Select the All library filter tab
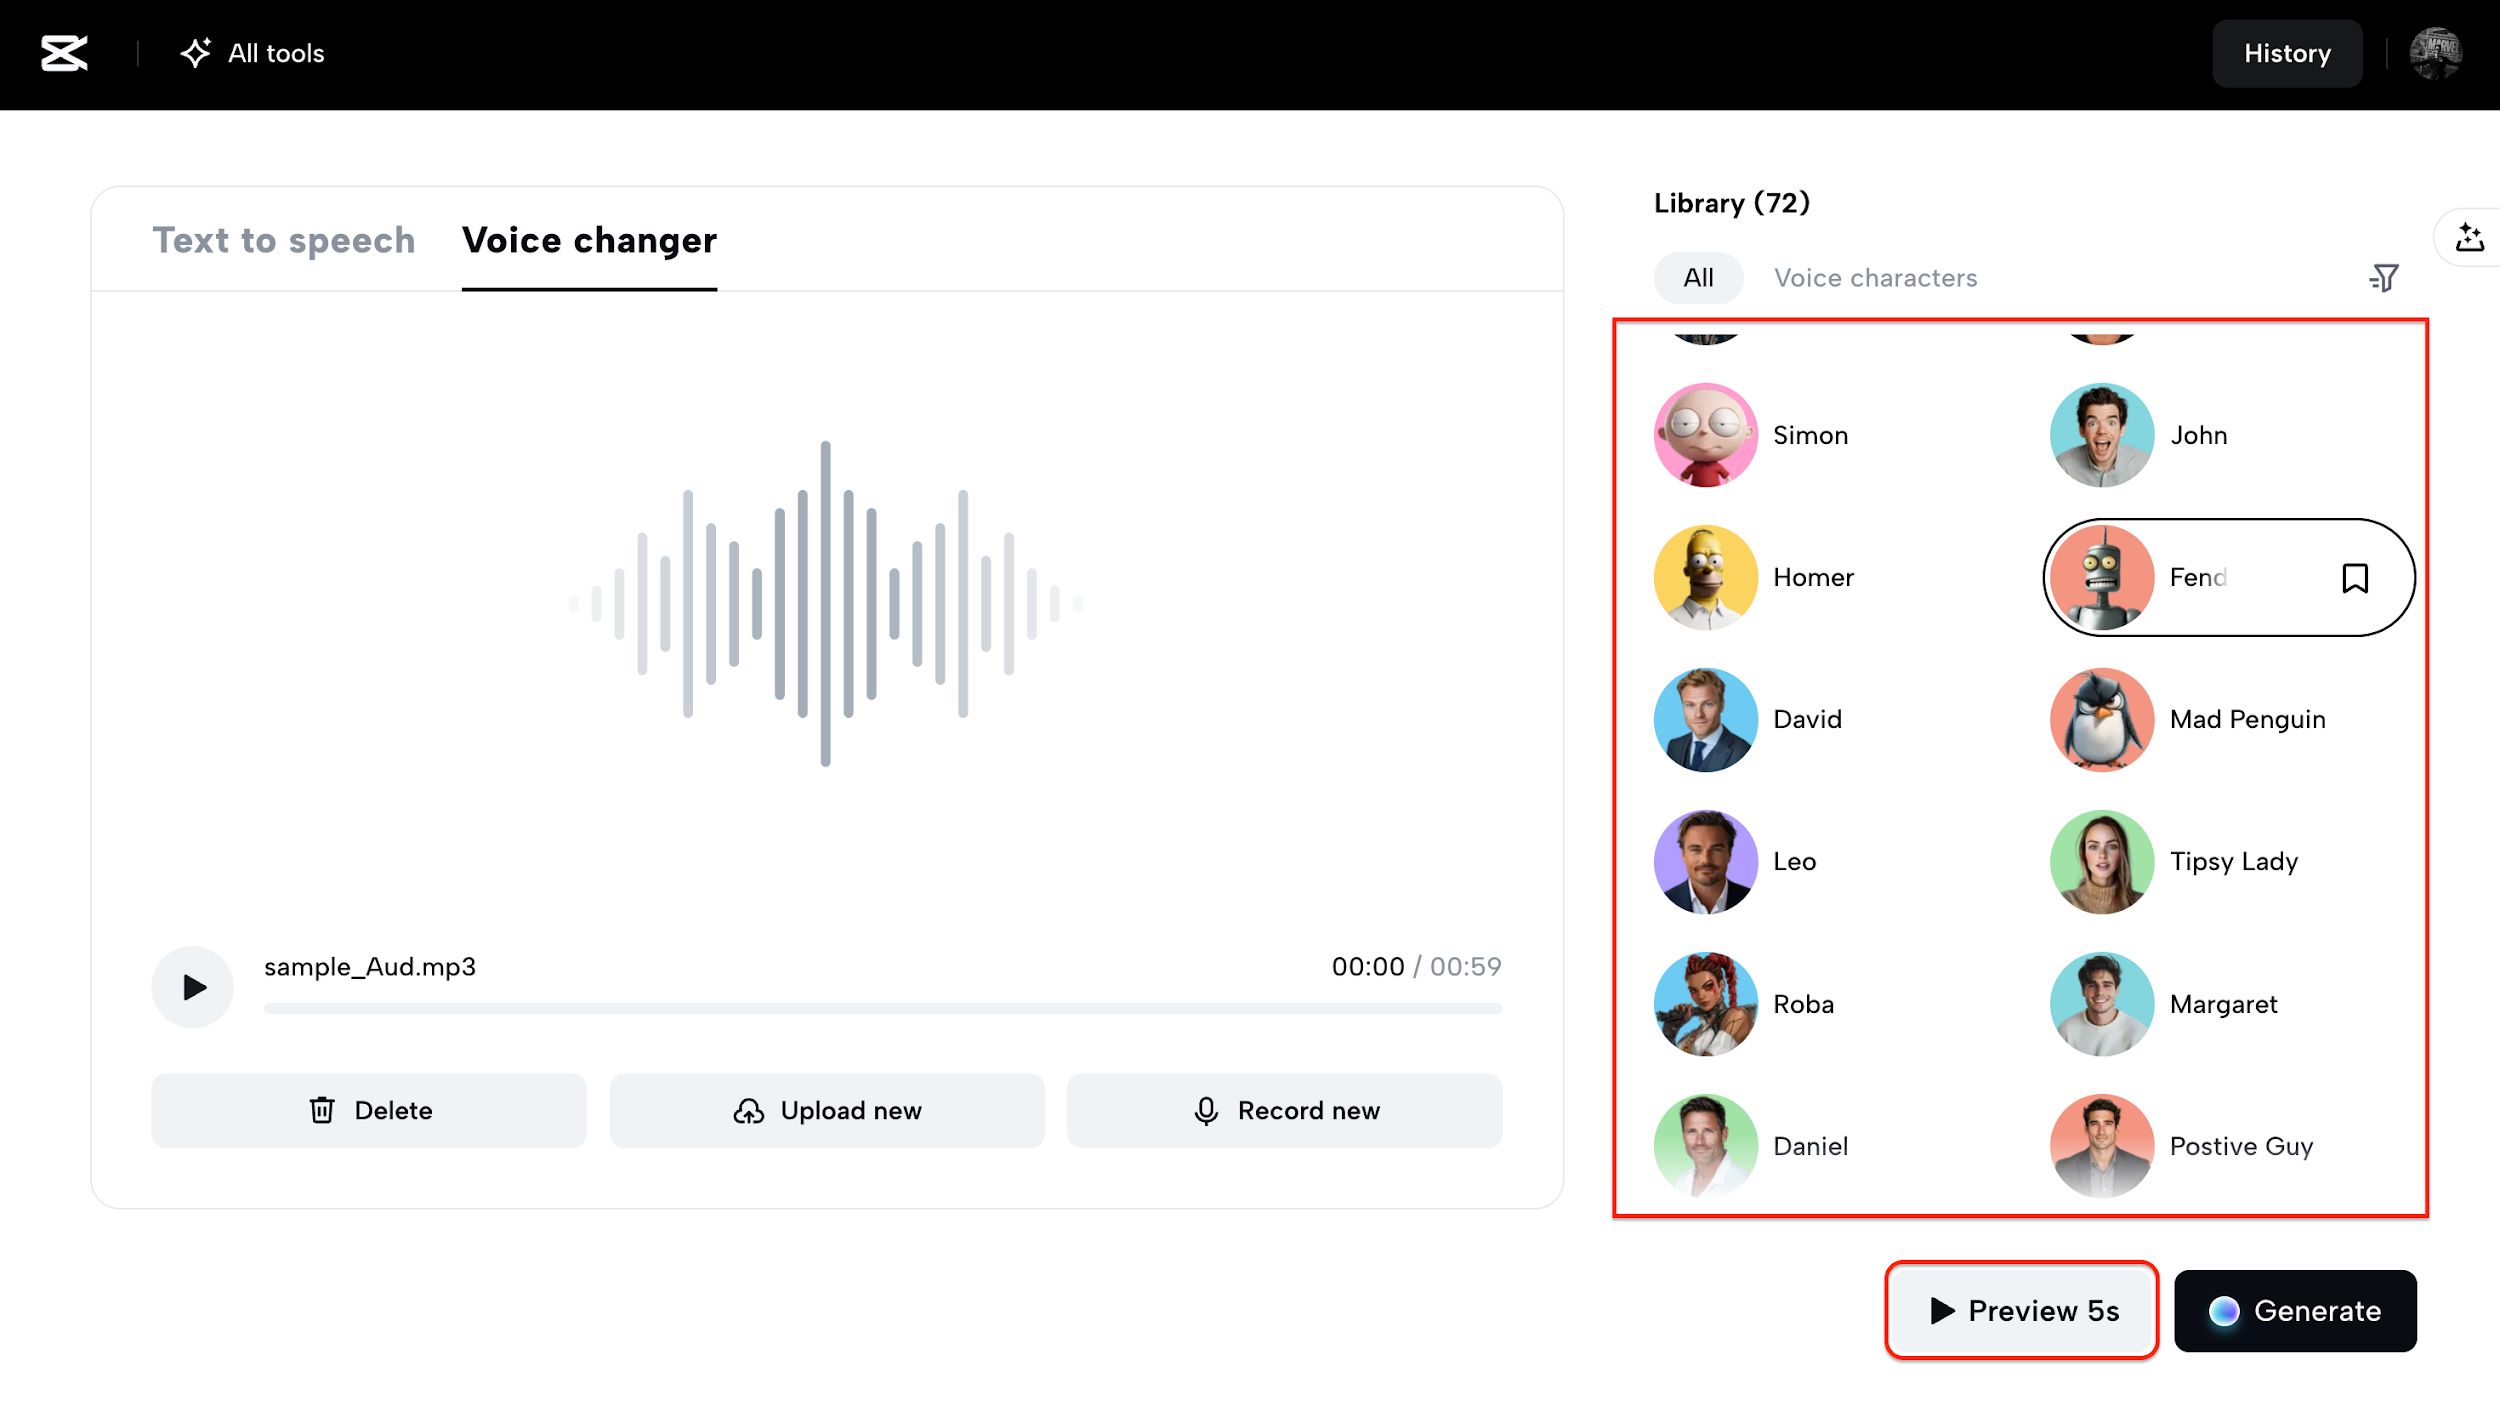This screenshot has width=2500, height=1412. point(1698,278)
